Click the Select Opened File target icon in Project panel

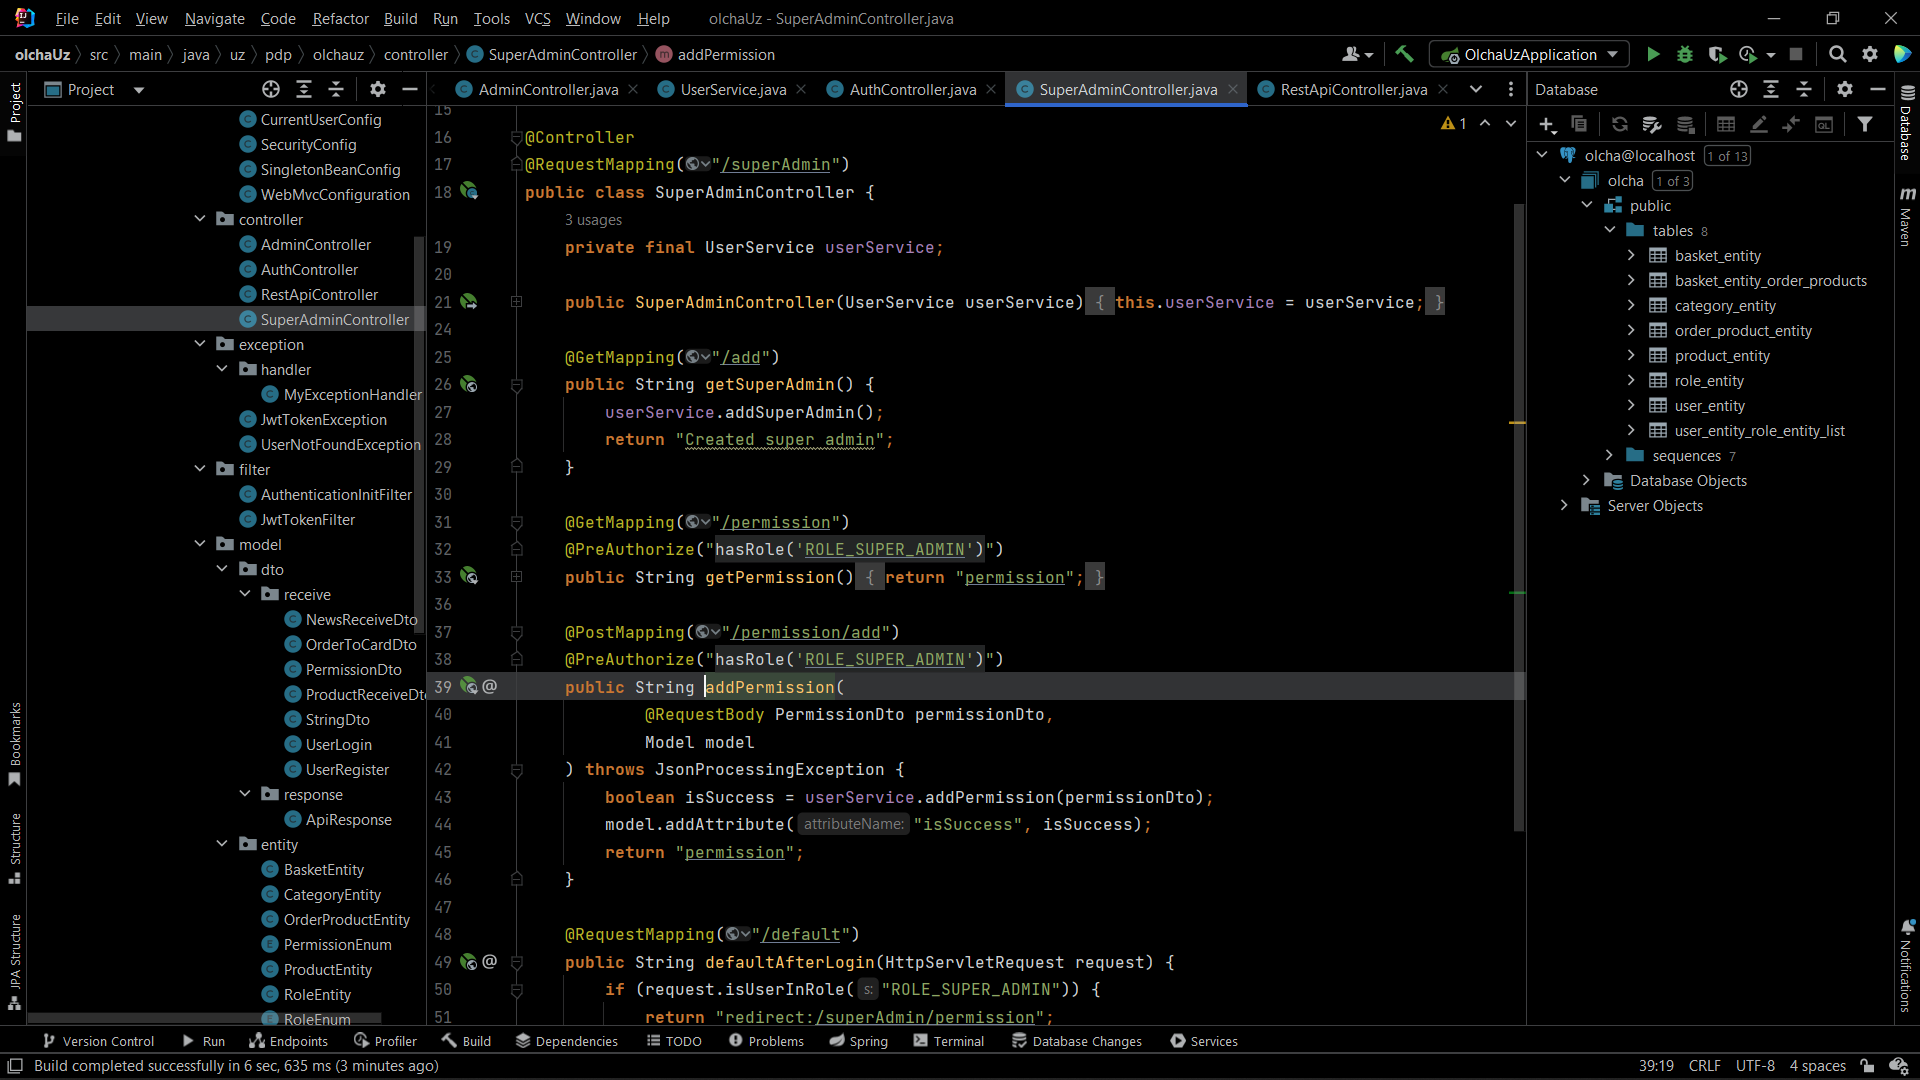(x=271, y=89)
